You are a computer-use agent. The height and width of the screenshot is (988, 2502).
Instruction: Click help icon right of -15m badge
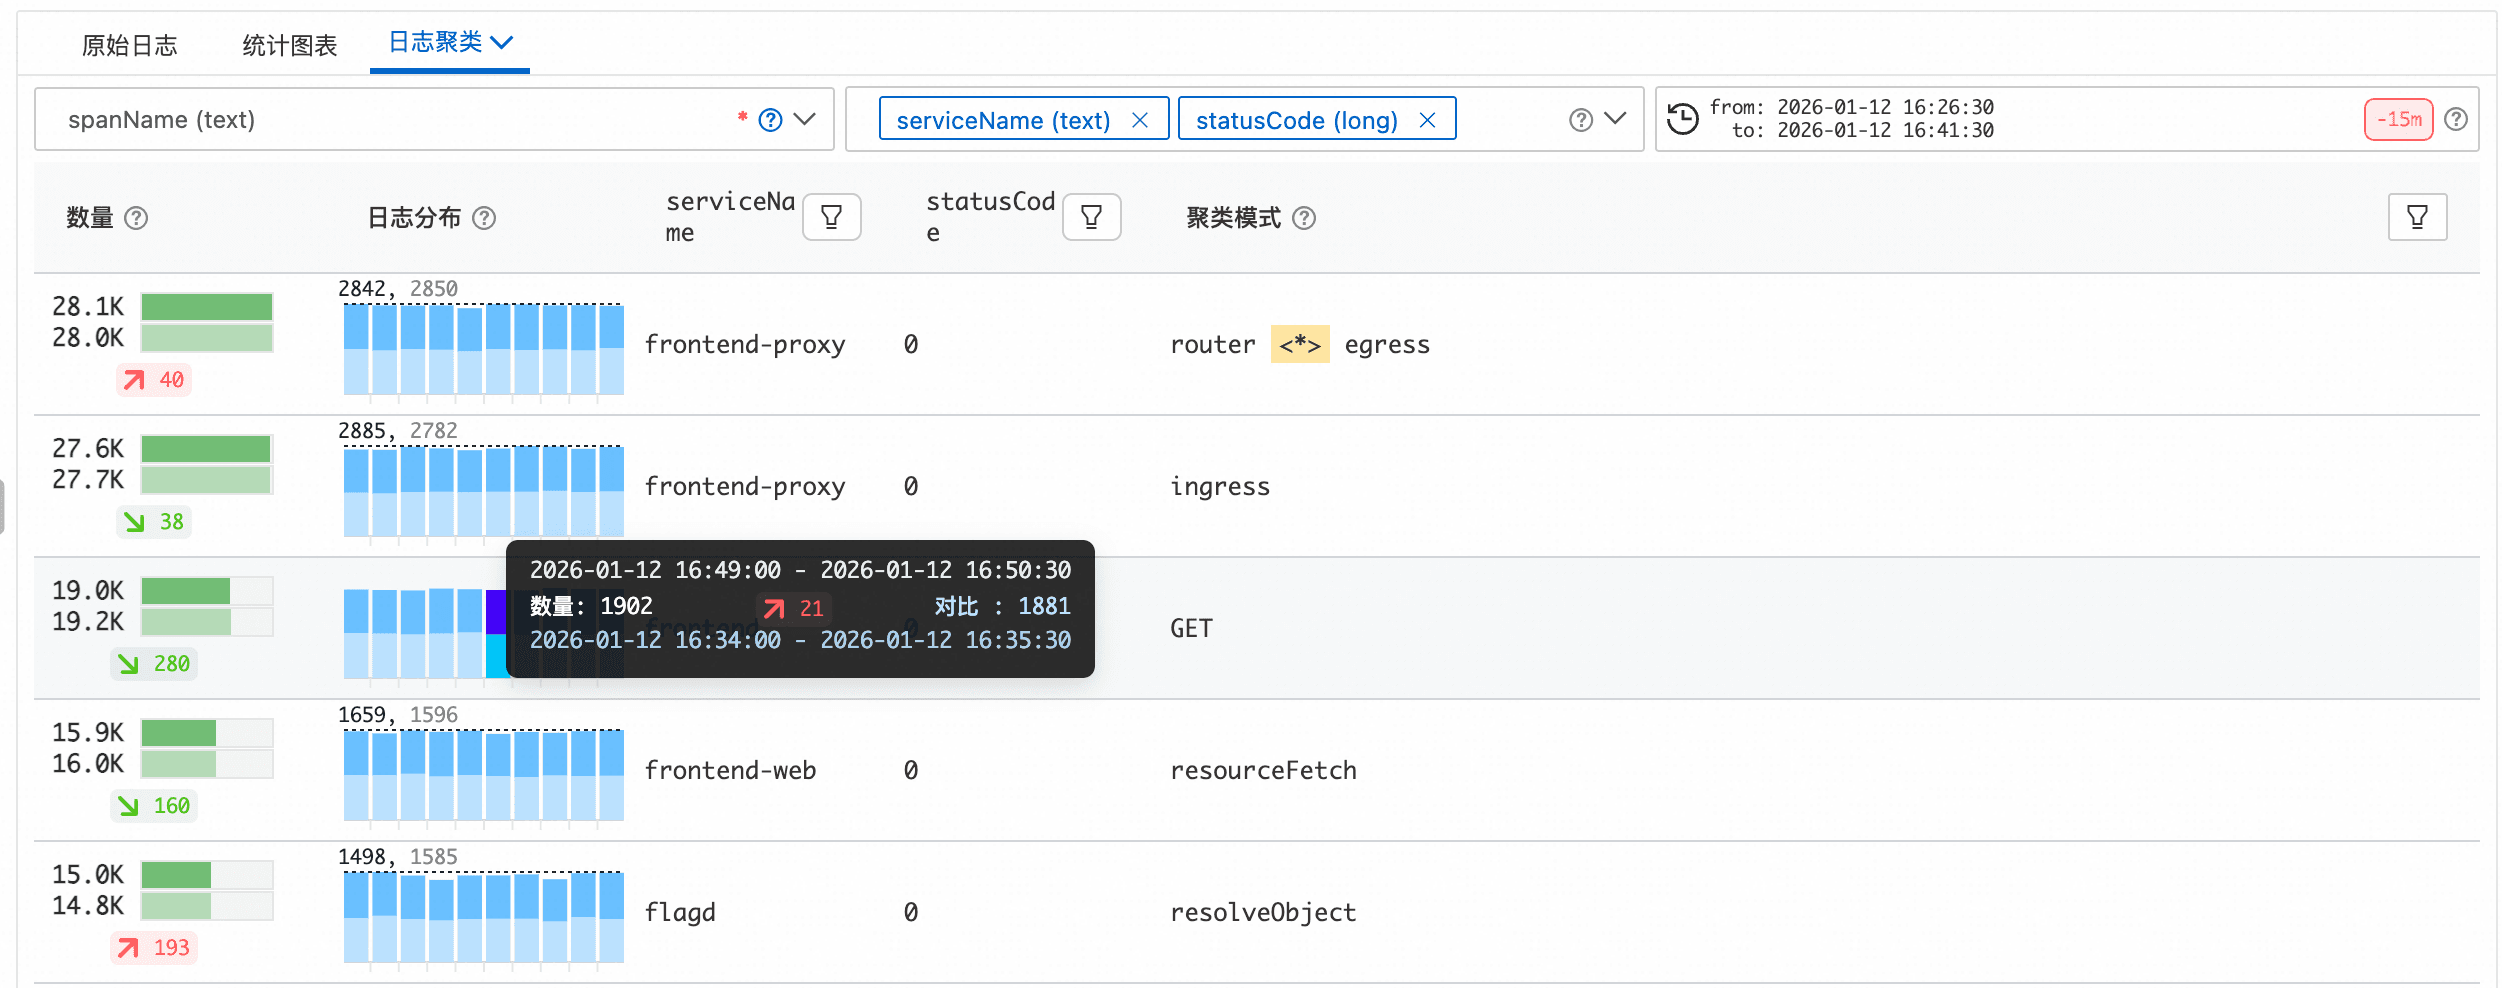click(2456, 120)
